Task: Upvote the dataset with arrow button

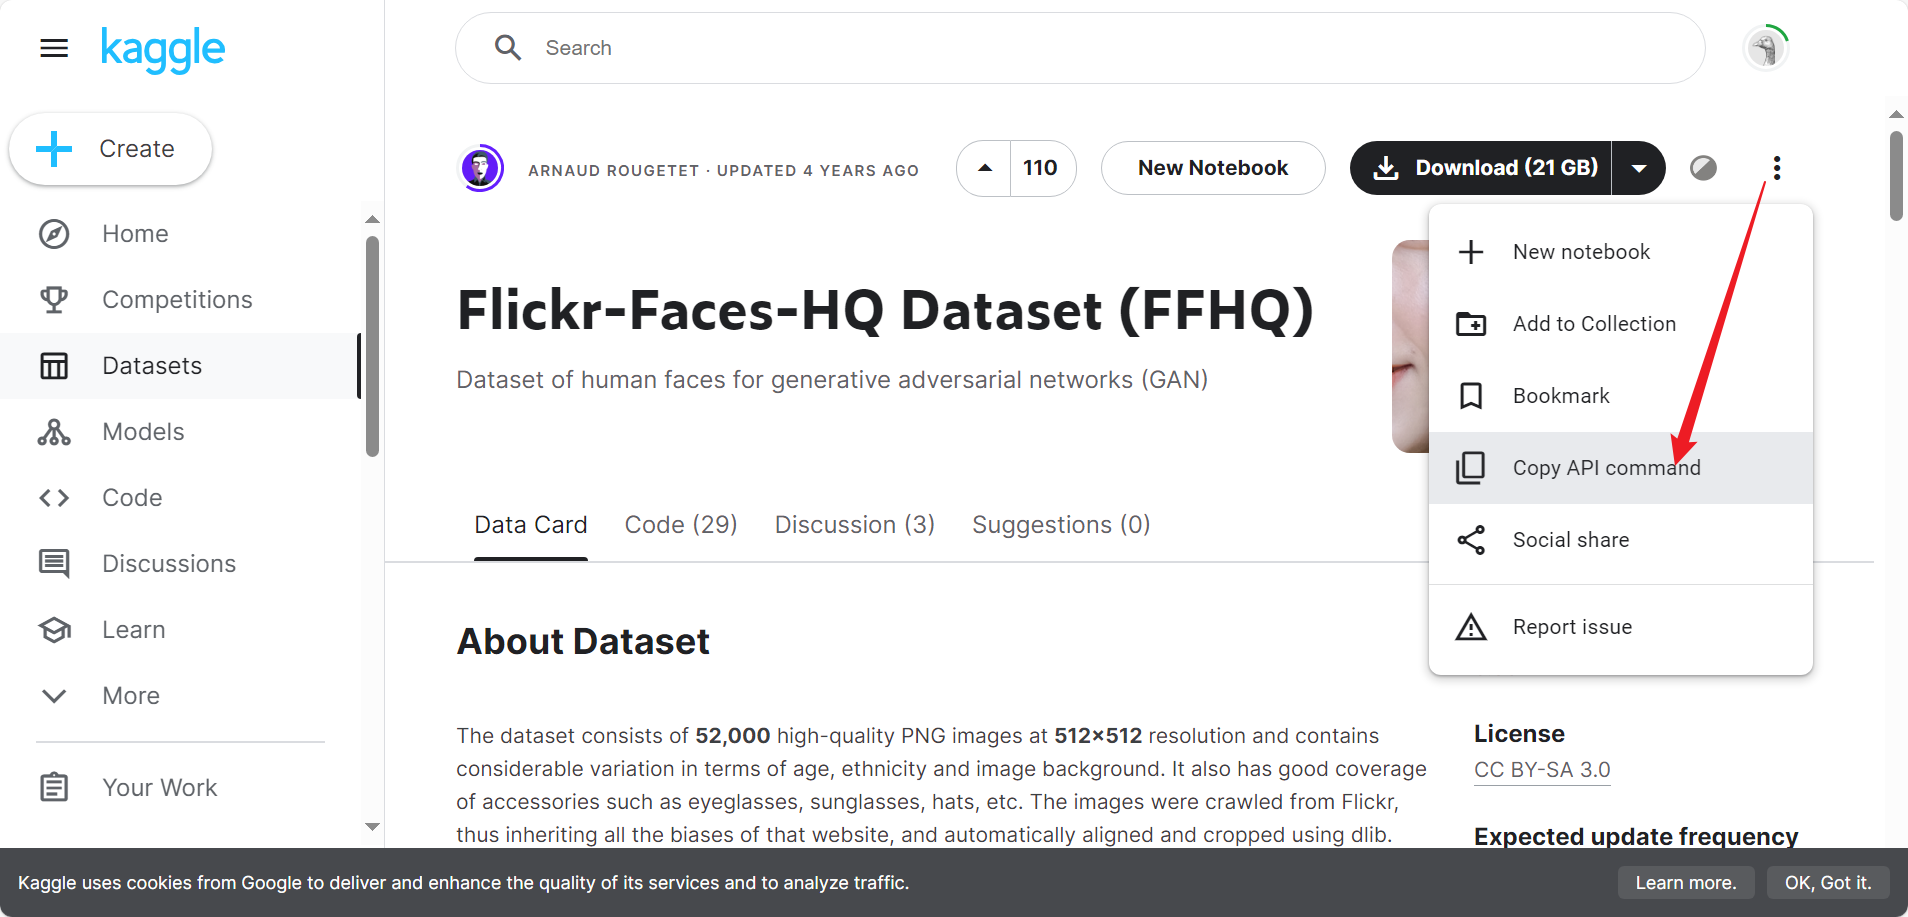Action: coord(985,168)
